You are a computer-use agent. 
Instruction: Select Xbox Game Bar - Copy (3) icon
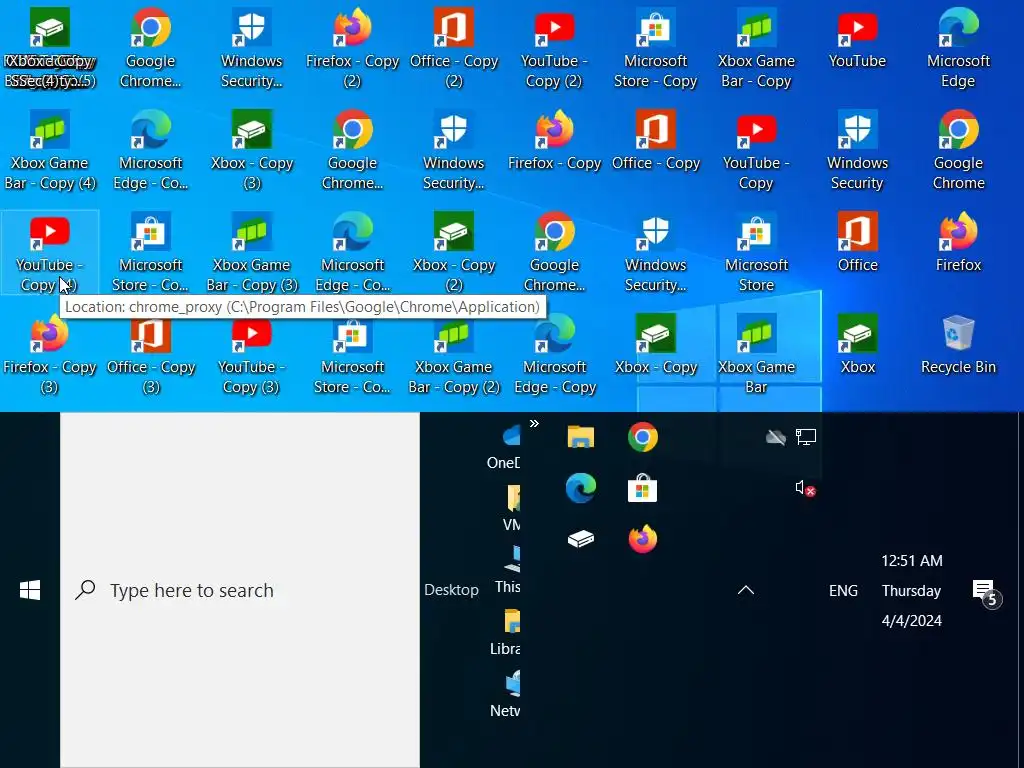click(x=252, y=253)
